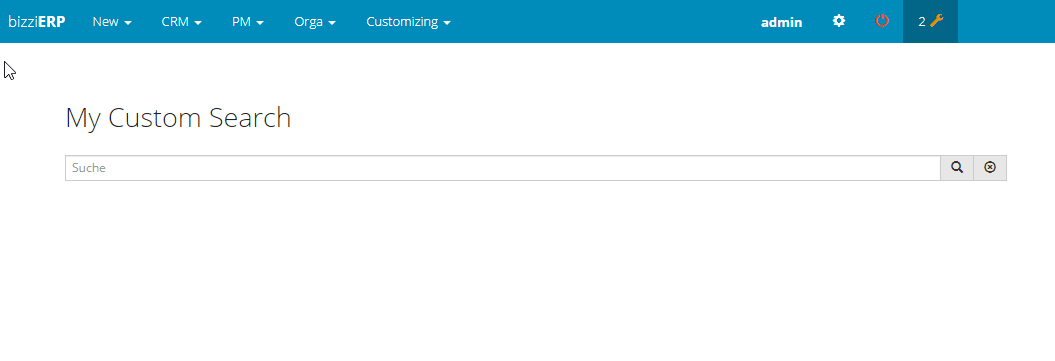Open the Customizing menu
The image size is (1055, 361).
[408, 22]
